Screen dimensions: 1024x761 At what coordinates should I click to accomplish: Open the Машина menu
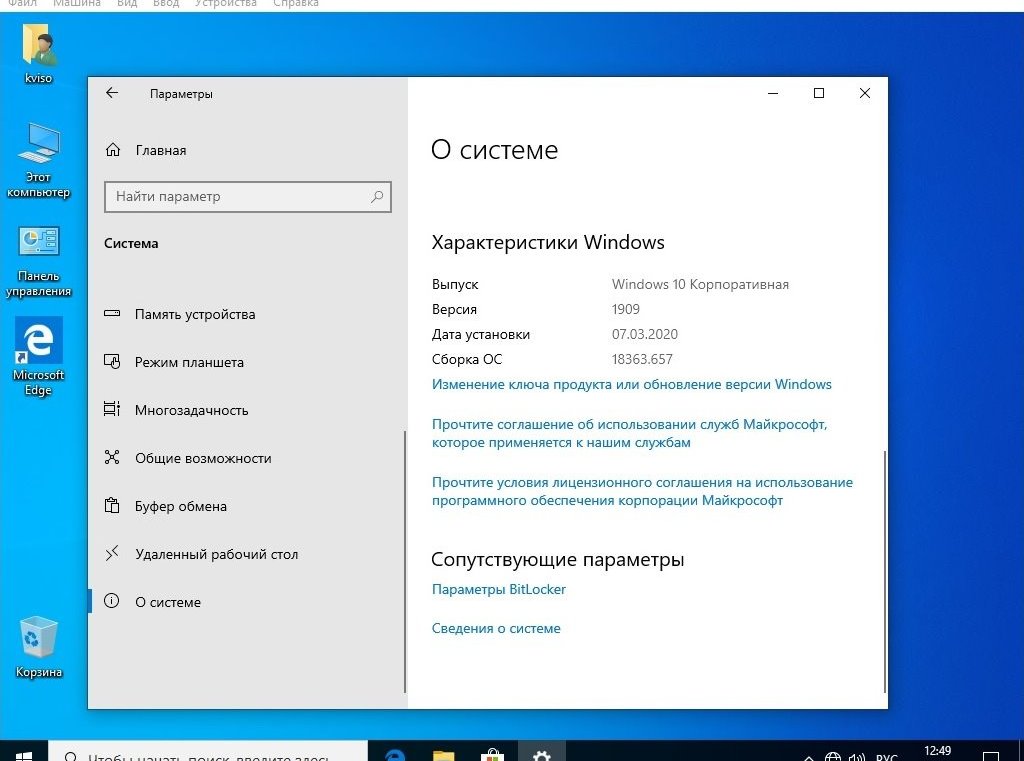76,4
